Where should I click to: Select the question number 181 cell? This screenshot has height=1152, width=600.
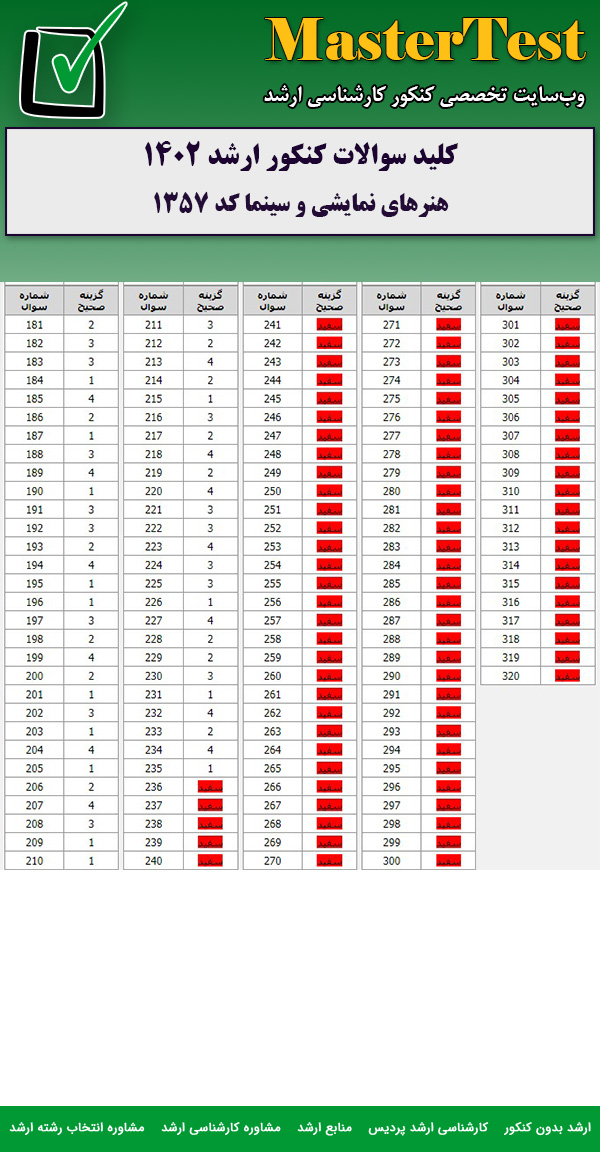coord(34,325)
